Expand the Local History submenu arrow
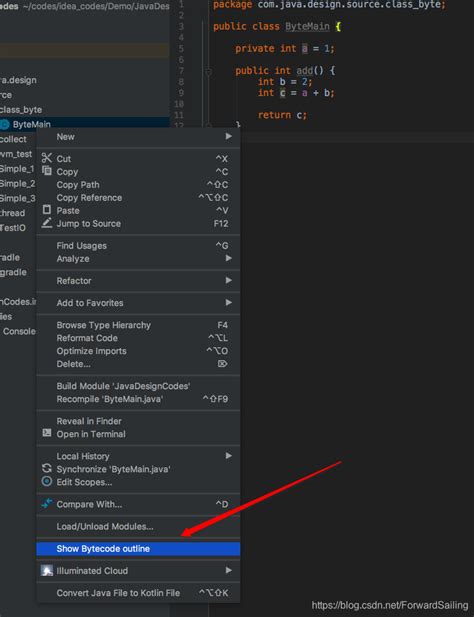The height and width of the screenshot is (617, 474). (229, 456)
